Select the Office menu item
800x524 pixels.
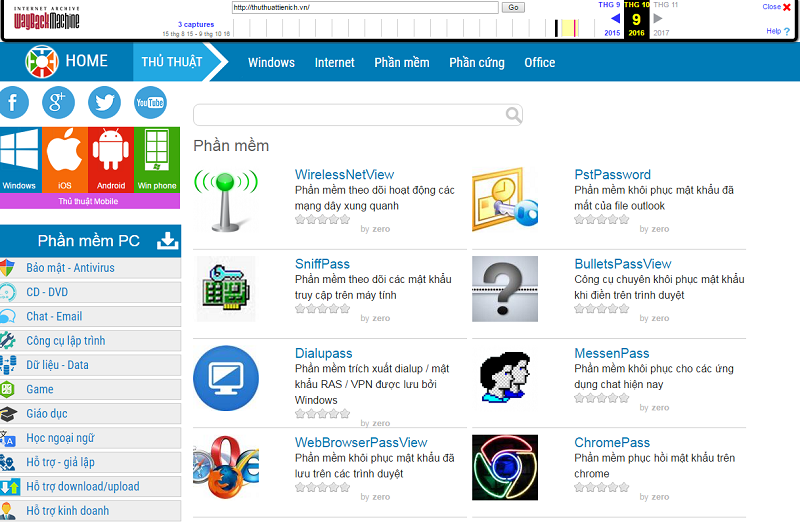[540, 62]
